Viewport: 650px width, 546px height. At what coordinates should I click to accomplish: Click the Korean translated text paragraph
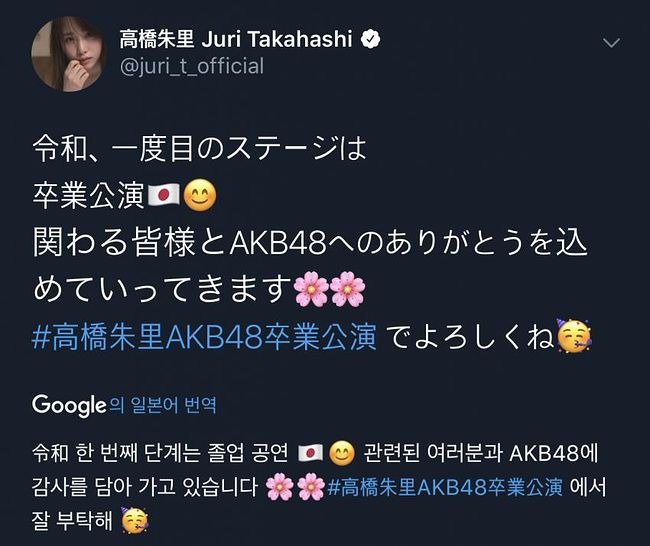(319, 487)
